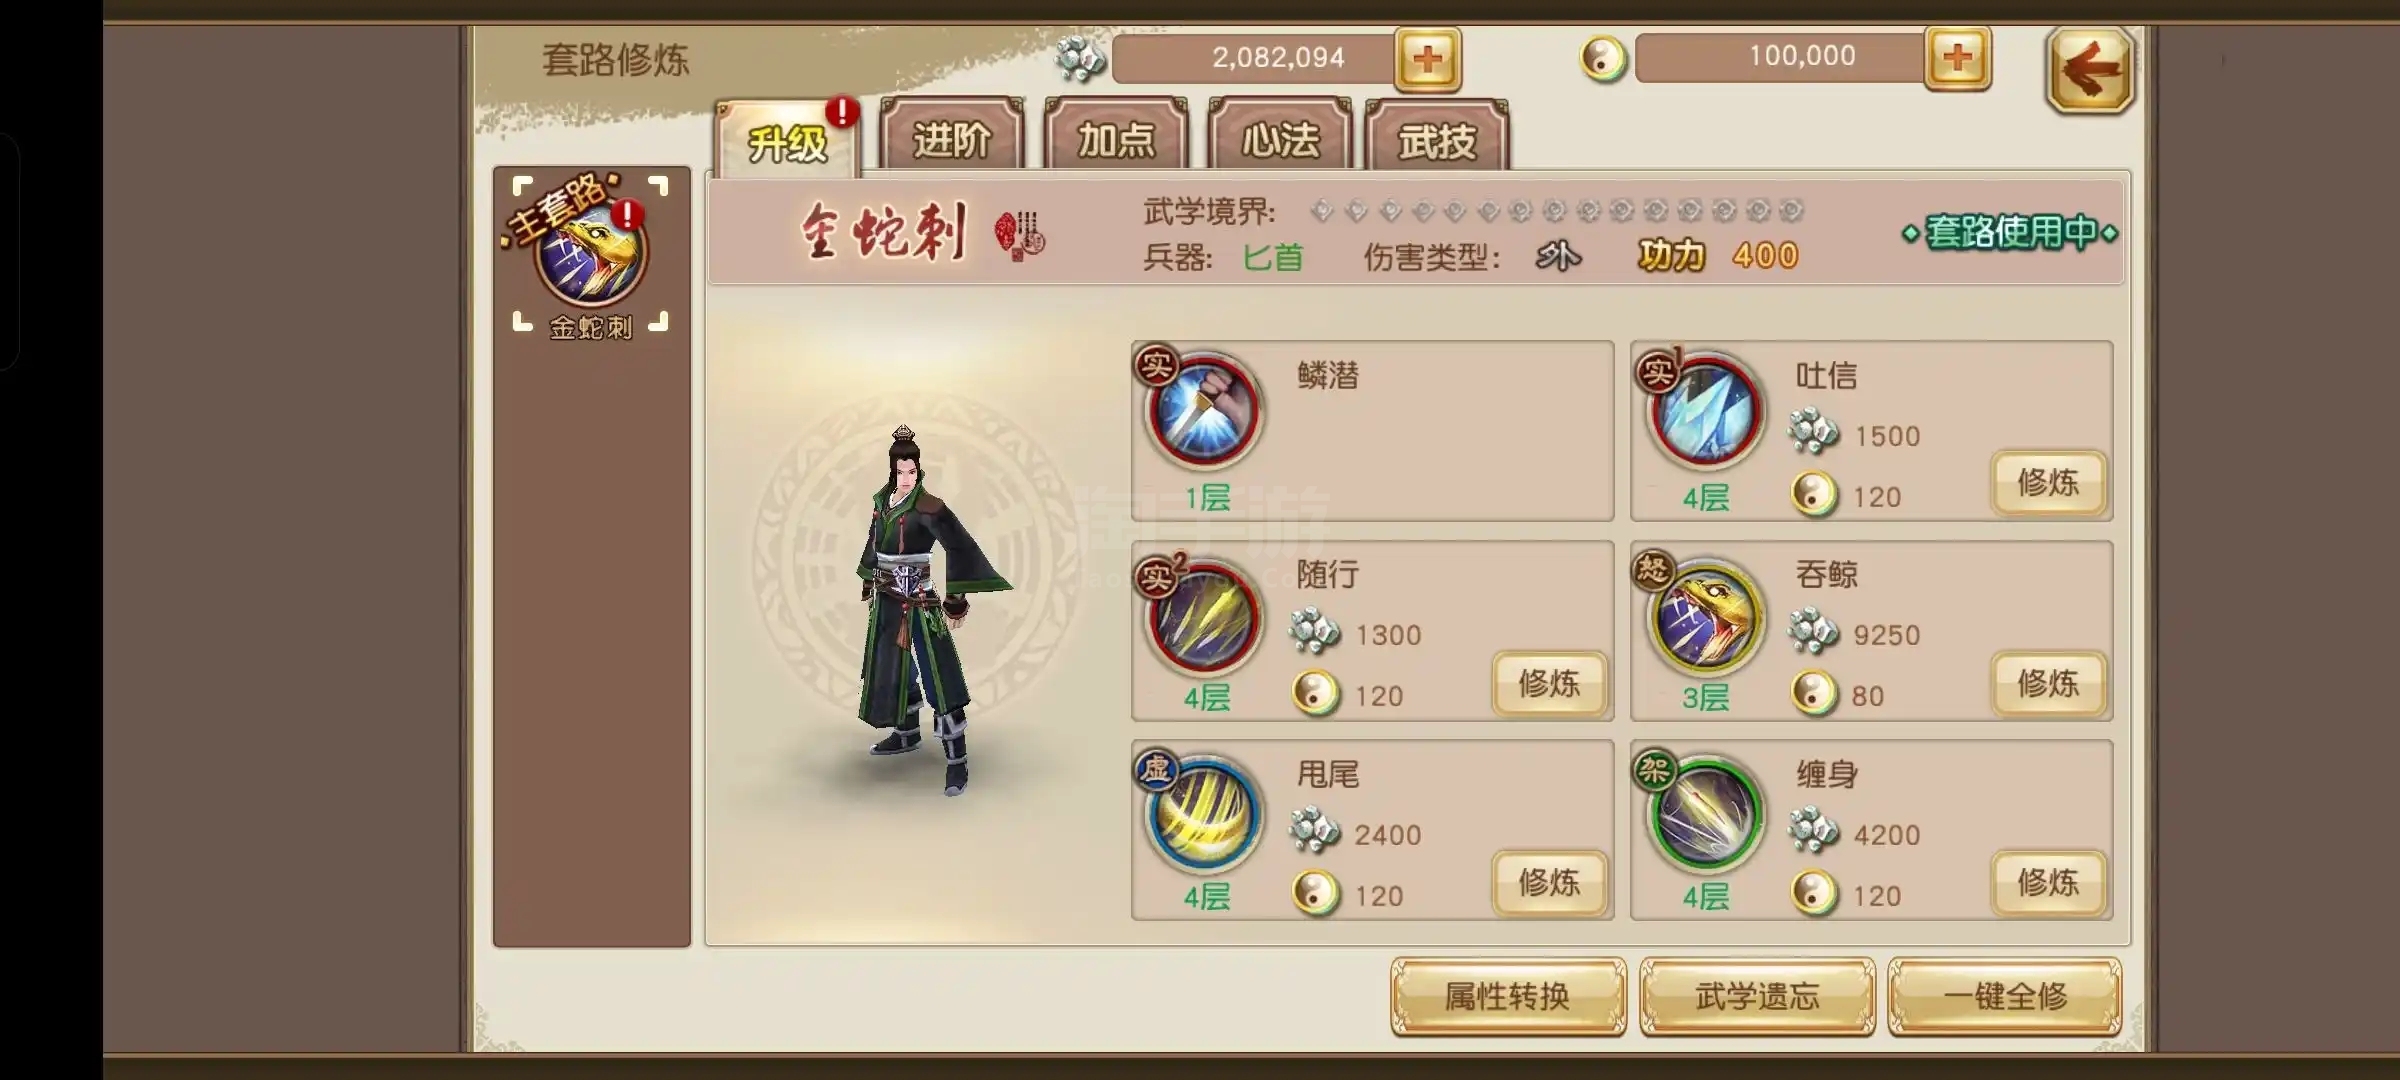Add gold coins with plus button

click(x=1957, y=58)
